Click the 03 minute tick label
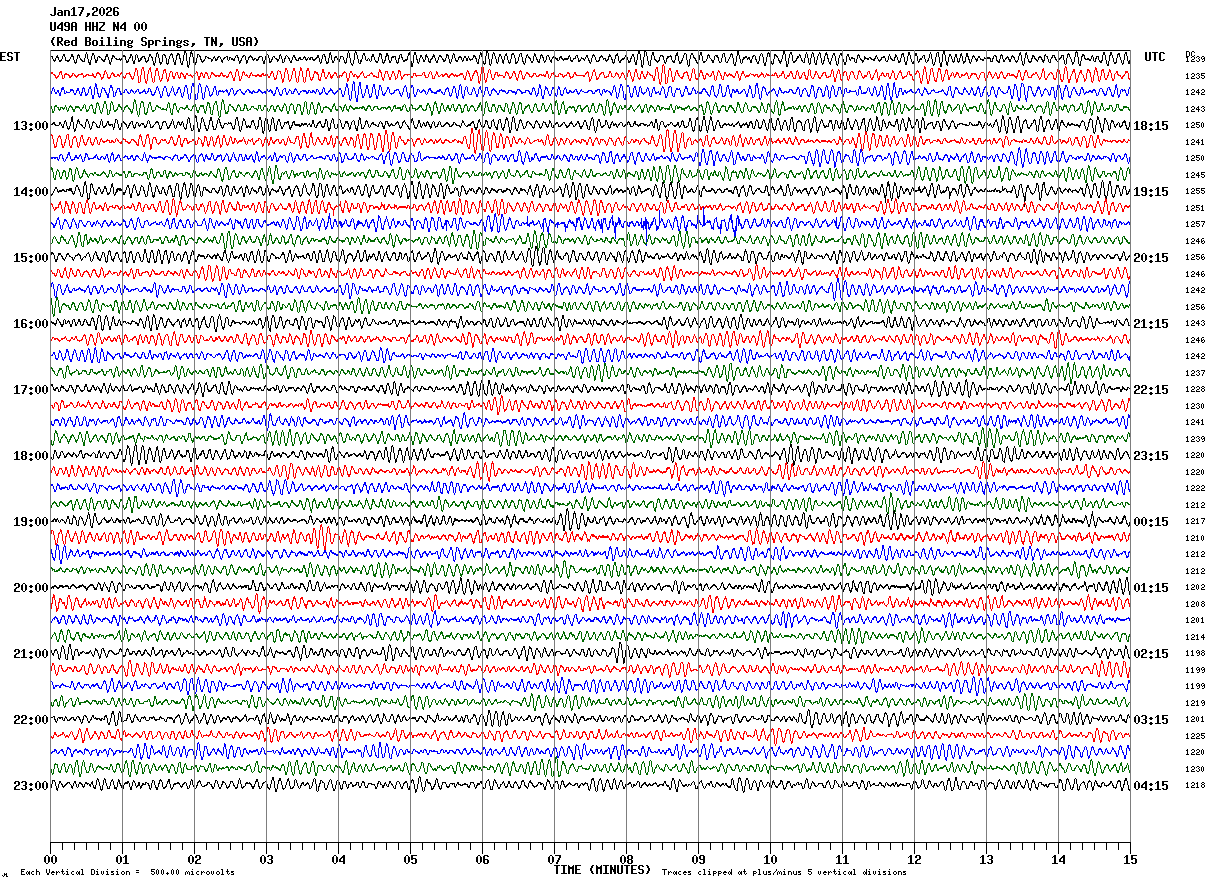1210x886 pixels. pos(266,859)
